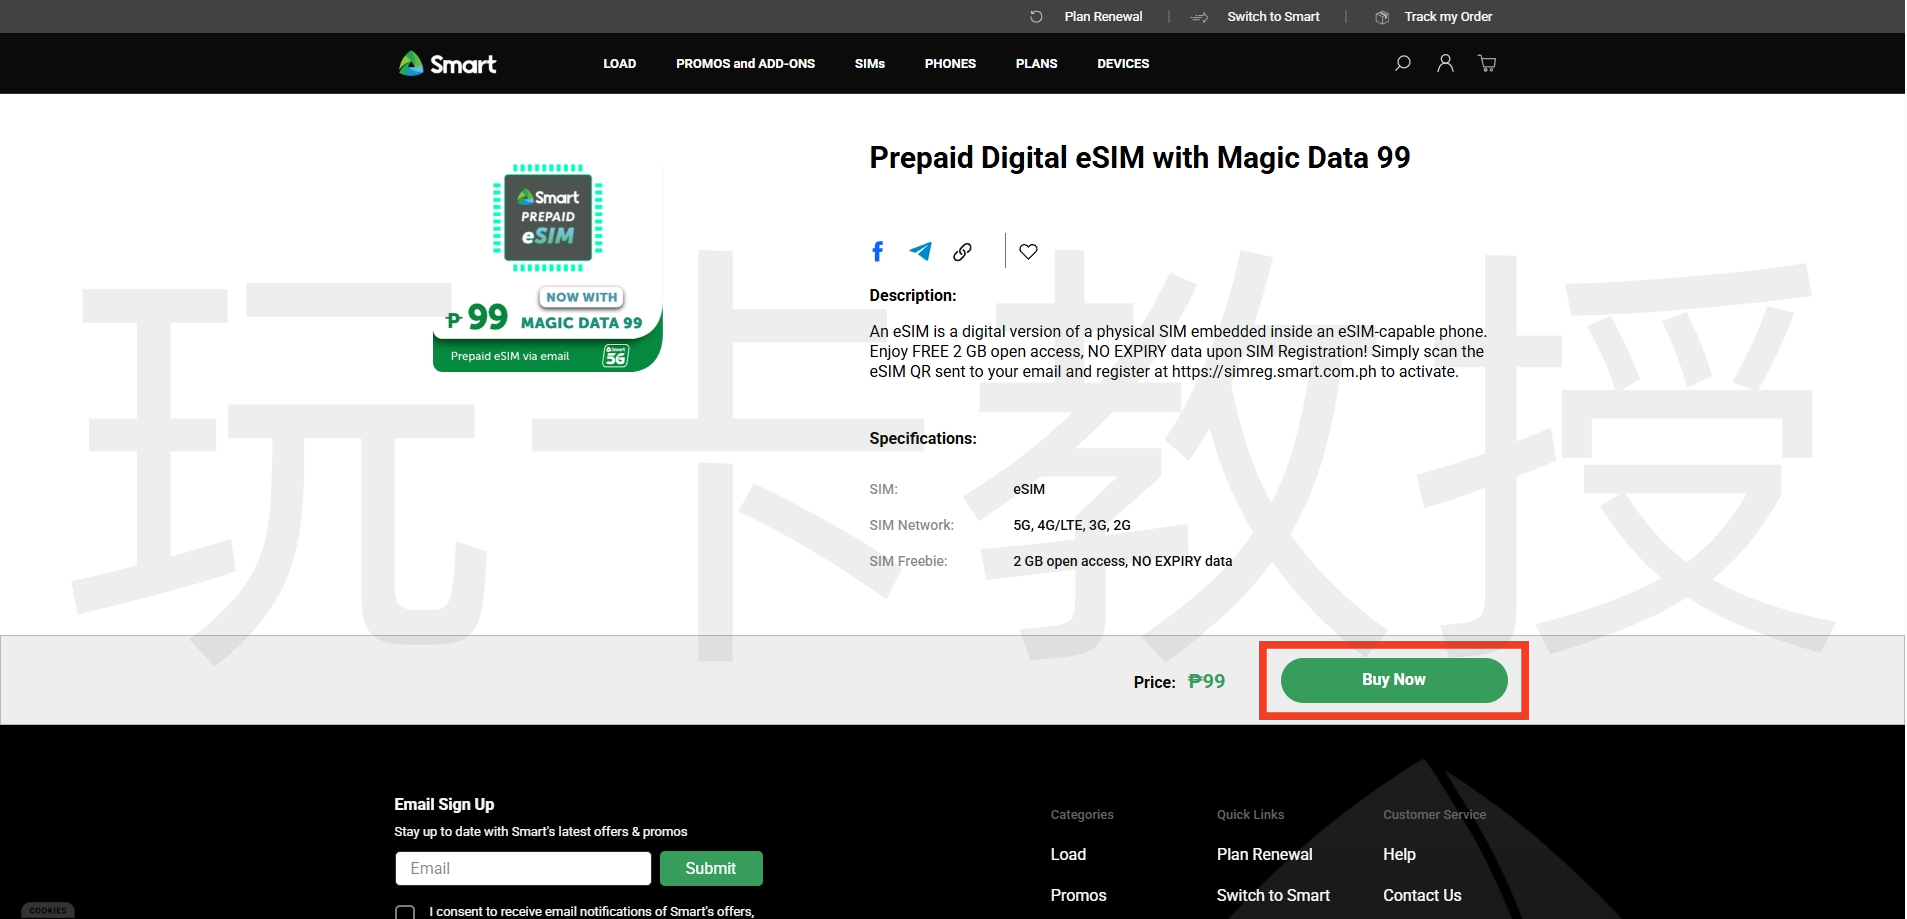Share product via Telegram icon

pyautogui.click(x=920, y=251)
